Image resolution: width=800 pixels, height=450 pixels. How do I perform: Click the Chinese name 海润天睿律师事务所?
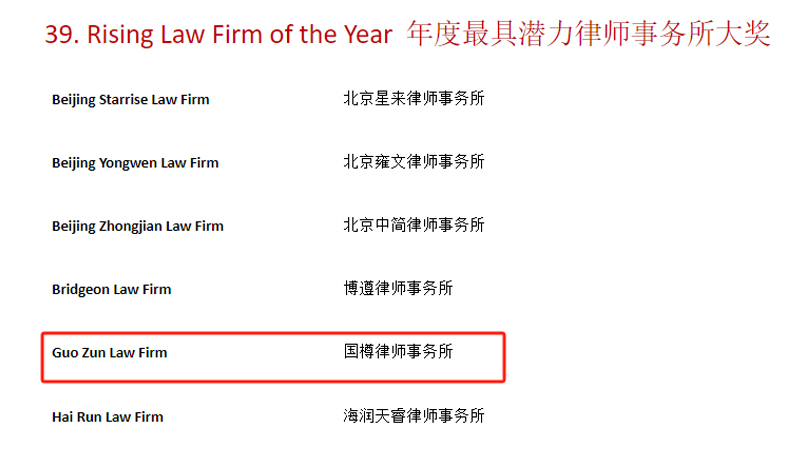413,416
